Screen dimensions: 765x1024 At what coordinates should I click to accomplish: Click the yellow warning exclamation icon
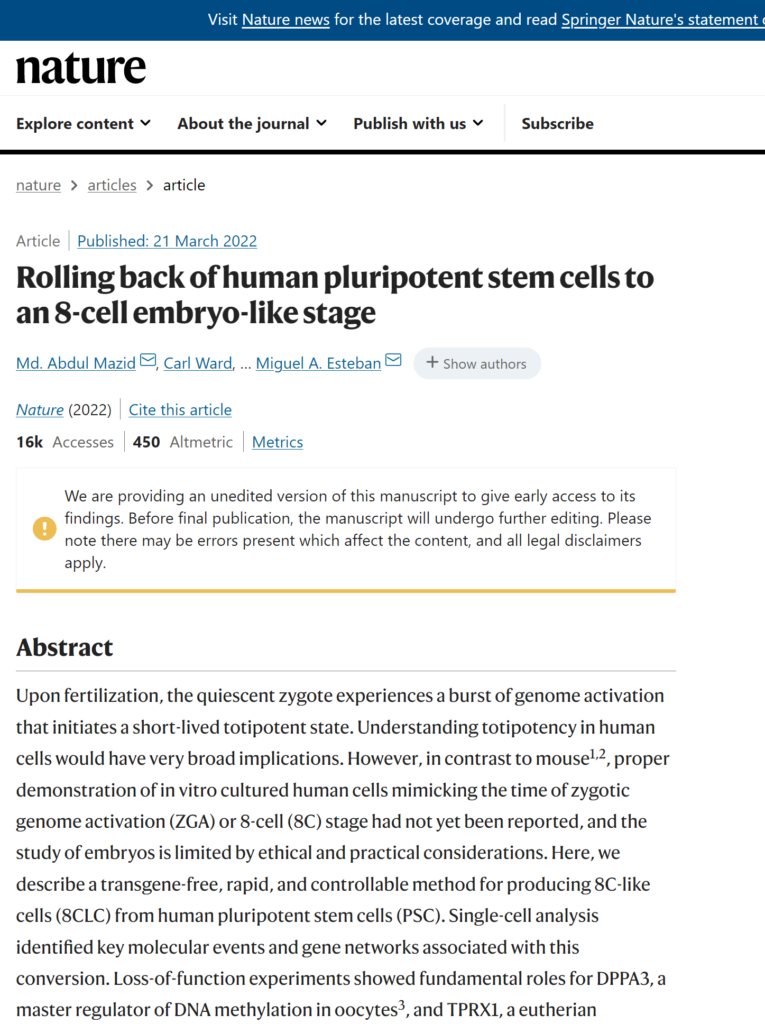44,528
